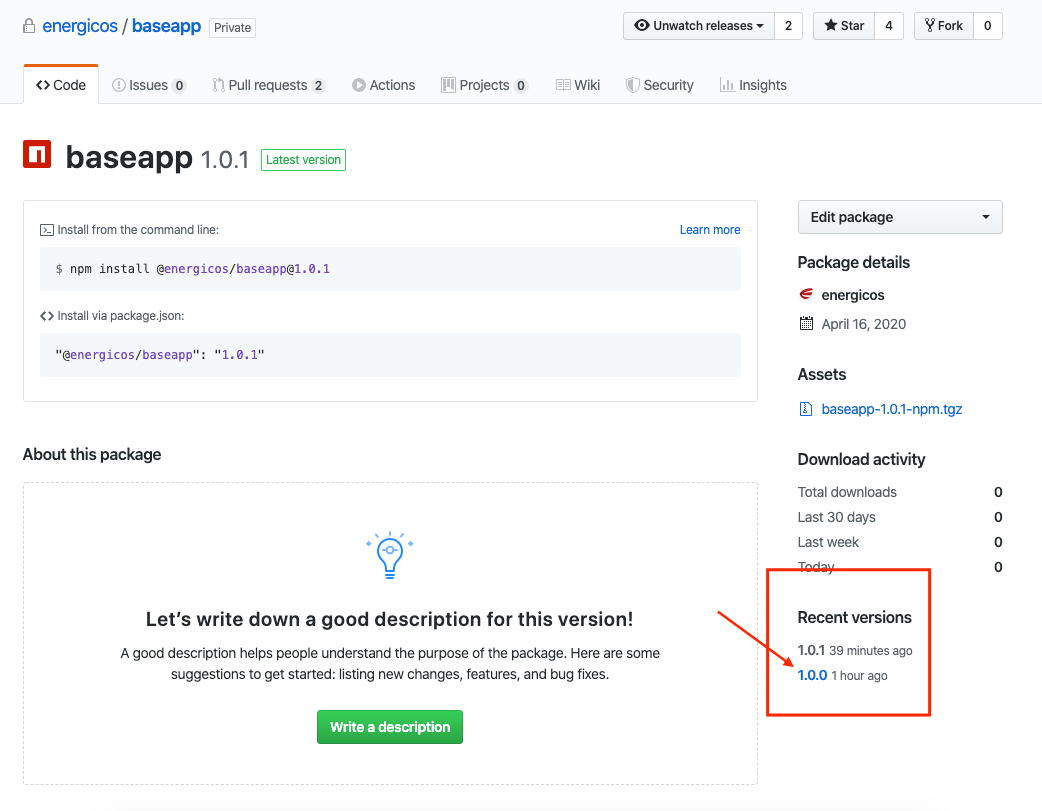Click the Wiki tab book icon

[x=563, y=85]
